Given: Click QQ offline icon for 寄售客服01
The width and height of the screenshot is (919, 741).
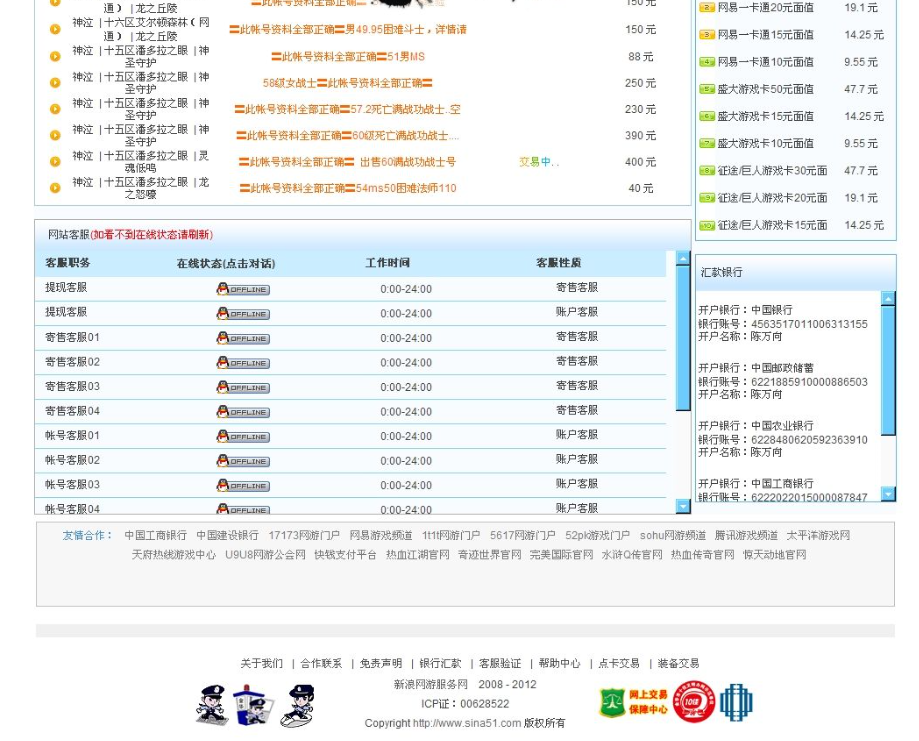Looking at the screenshot, I should (243, 338).
